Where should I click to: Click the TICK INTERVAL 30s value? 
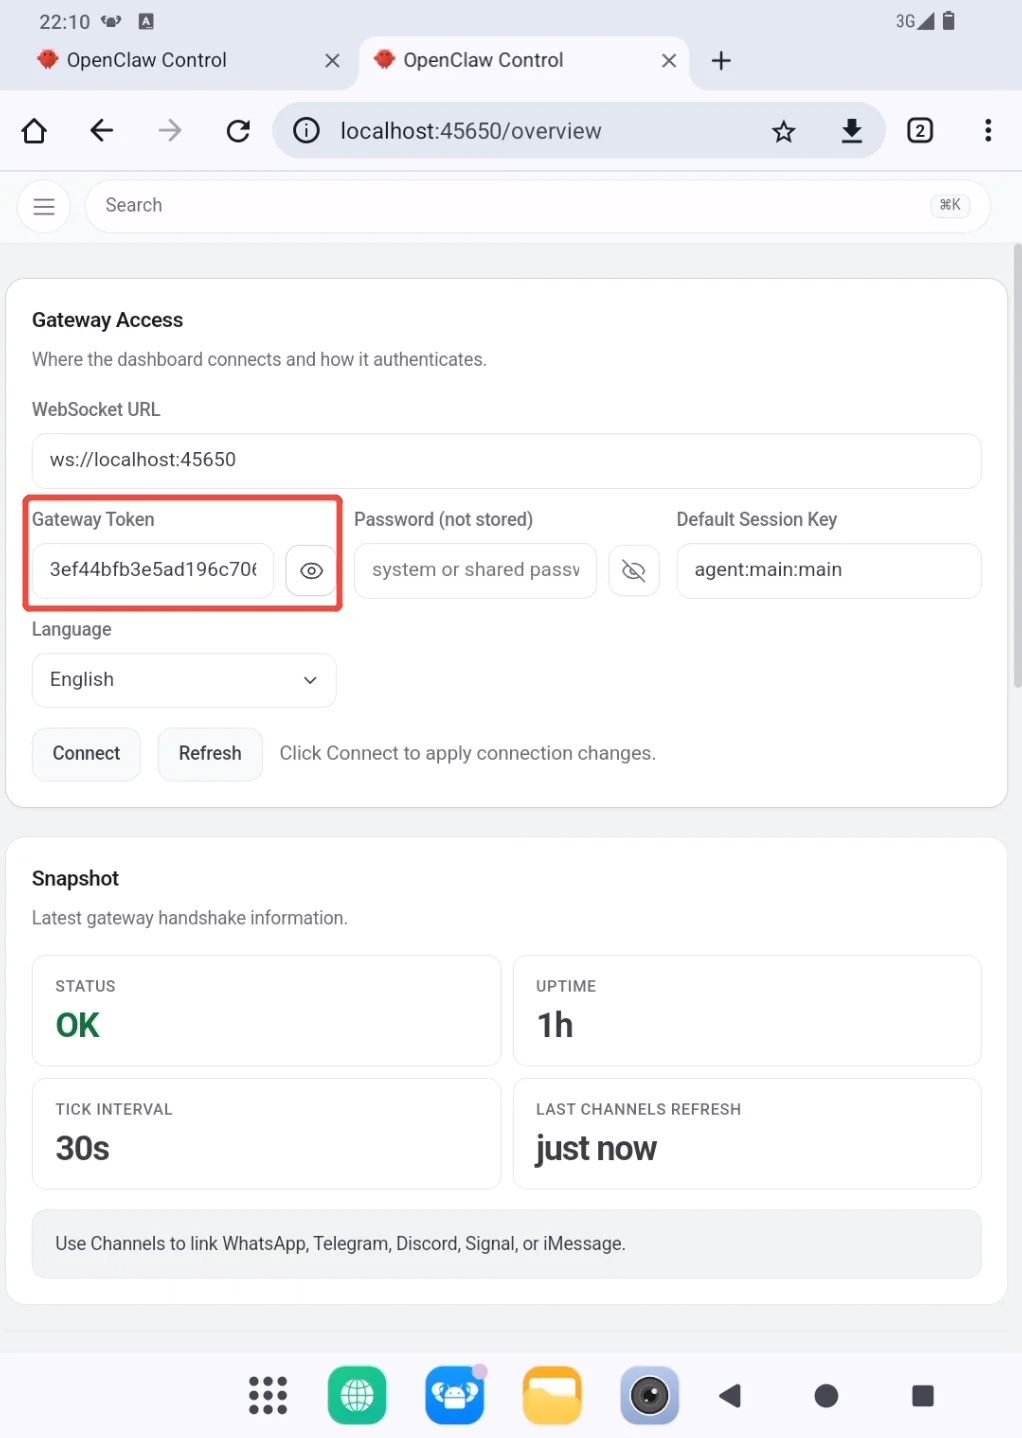tap(82, 1148)
